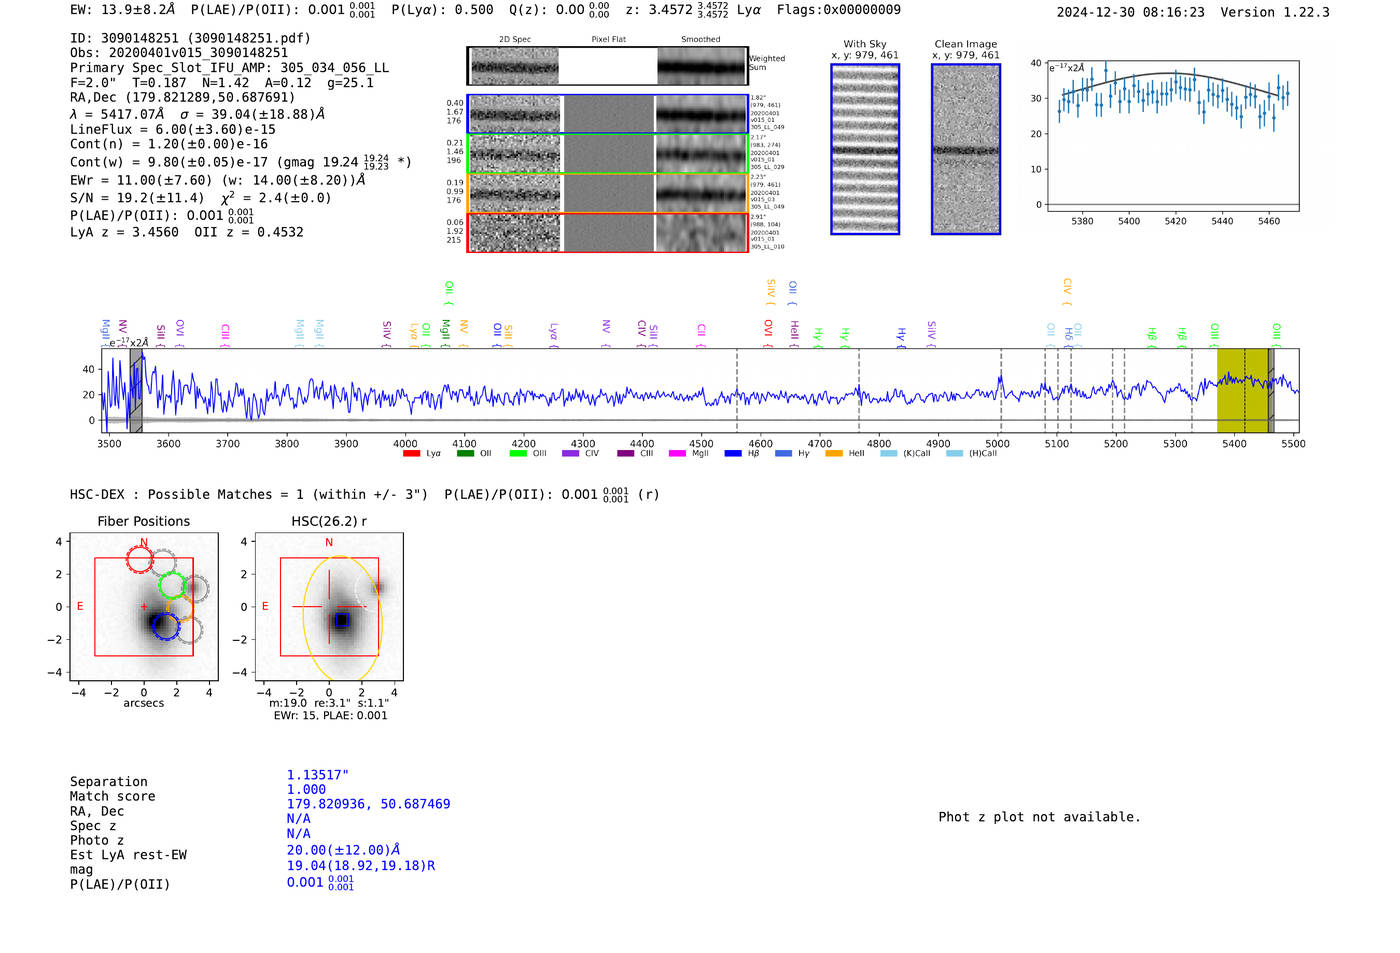Click 'Flags:0x00000009' in the header

[838, 10]
